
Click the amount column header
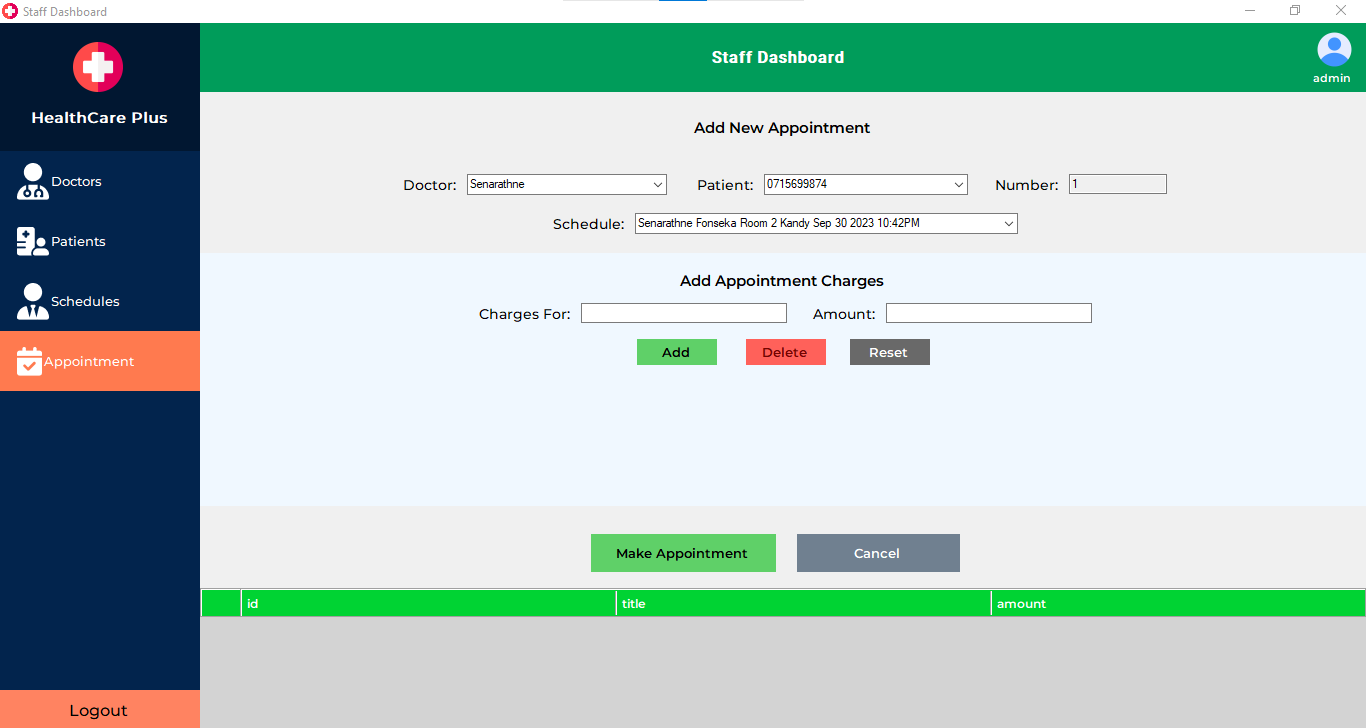tap(1179, 603)
